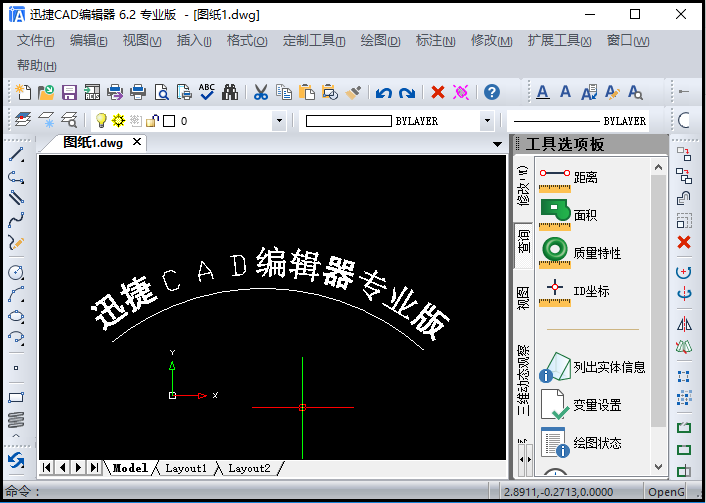
Task: Open Find with the binoculars icon
Action: [230, 92]
